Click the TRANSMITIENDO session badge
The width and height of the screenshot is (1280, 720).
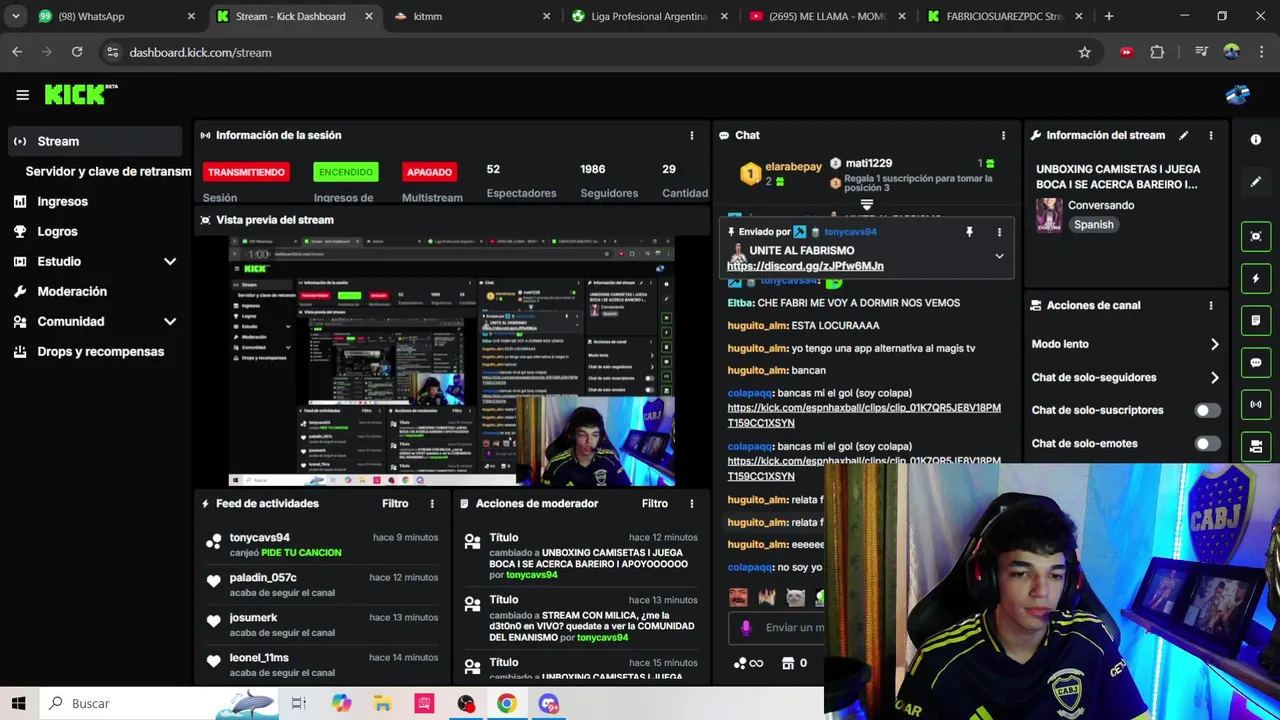click(246, 172)
